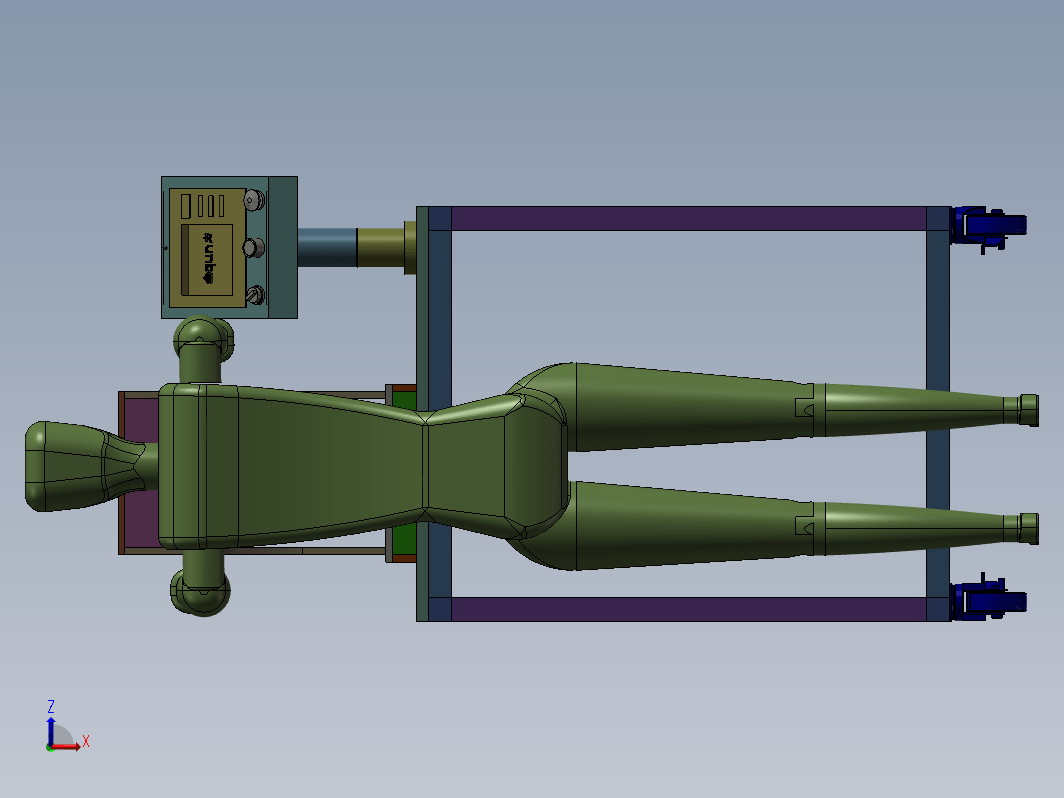This screenshot has height=798, width=1064.
Task: Select the right vertical blue frame bar
Action: coord(938,414)
